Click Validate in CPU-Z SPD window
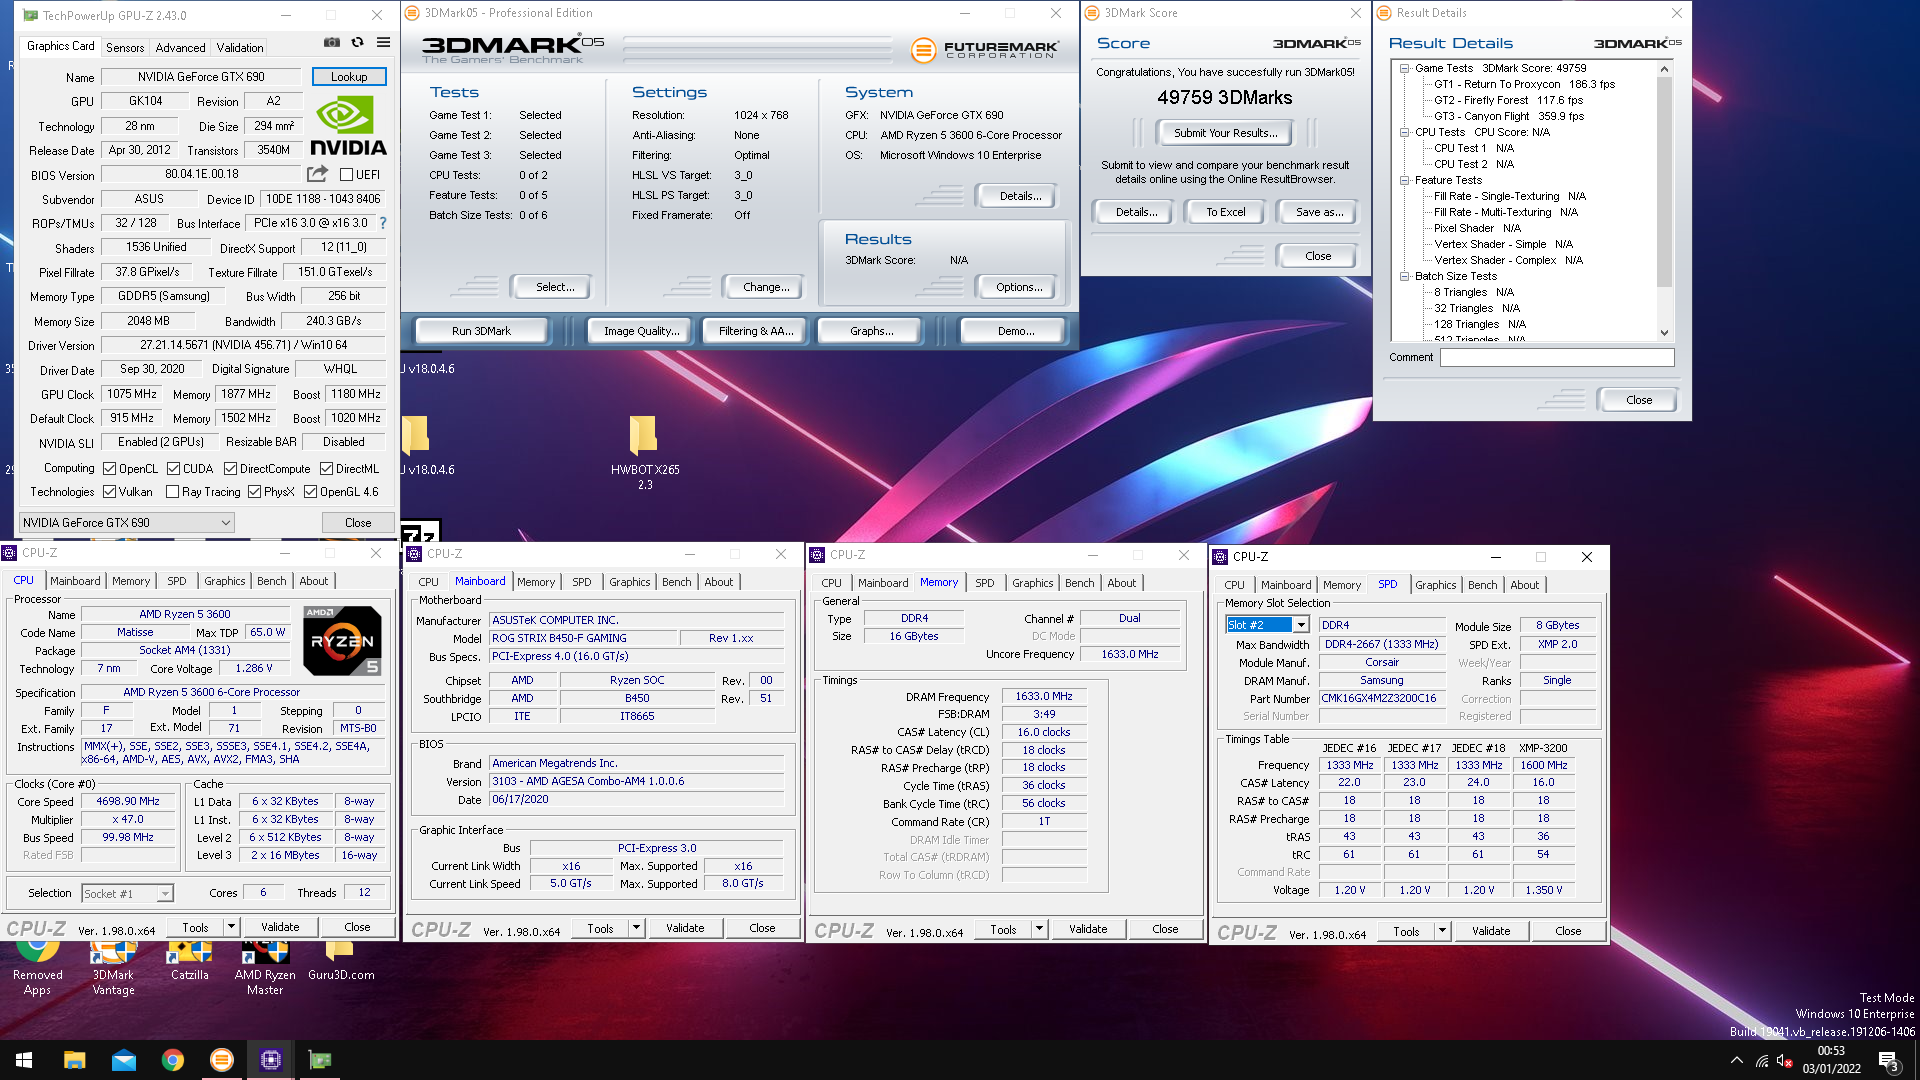 point(1491,930)
